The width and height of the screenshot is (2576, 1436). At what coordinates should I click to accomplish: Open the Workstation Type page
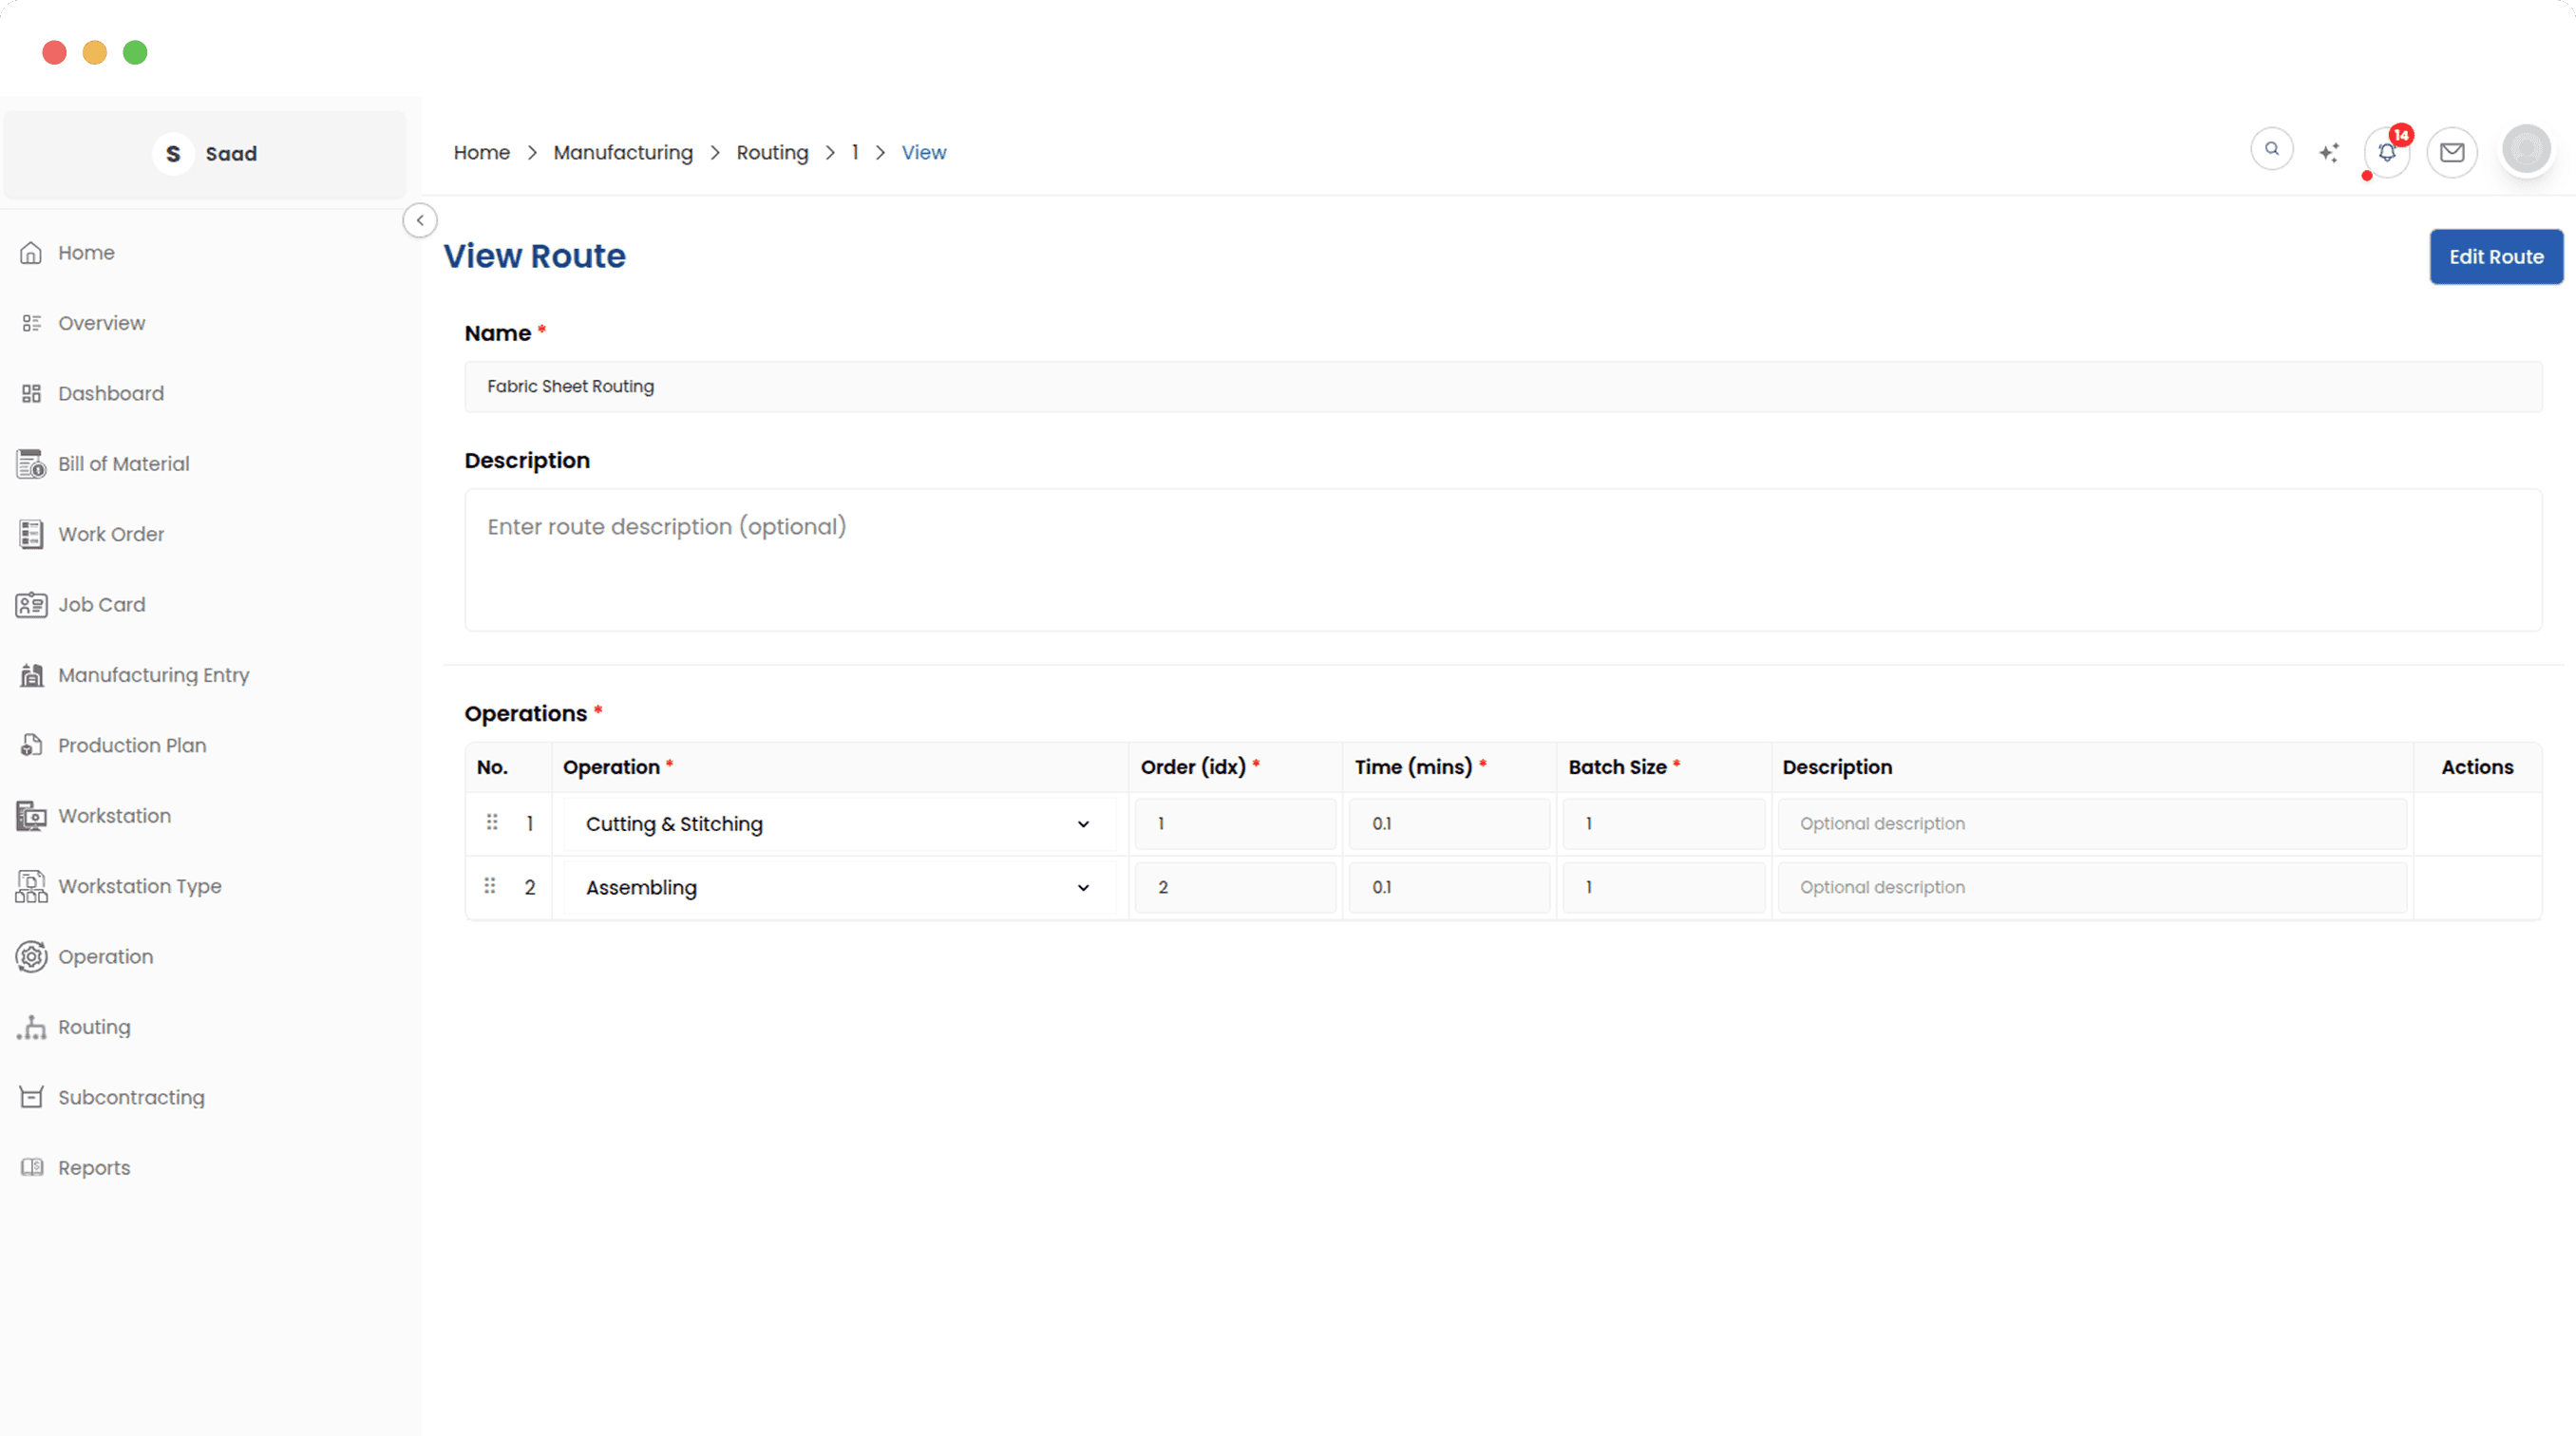pyautogui.click(x=139, y=886)
